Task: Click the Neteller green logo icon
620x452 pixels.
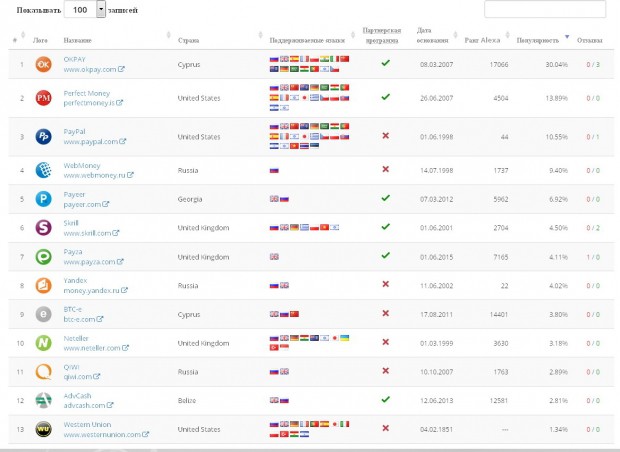Action: tap(43, 343)
